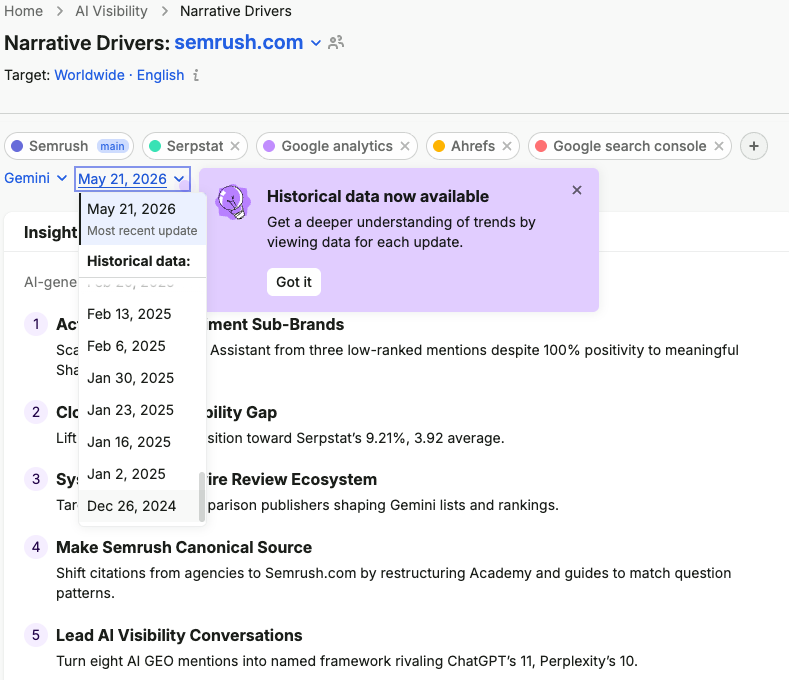Expand the semrush.com domain dropdown
Image resolution: width=789 pixels, height=680 pixels.
tap(315, 43)
